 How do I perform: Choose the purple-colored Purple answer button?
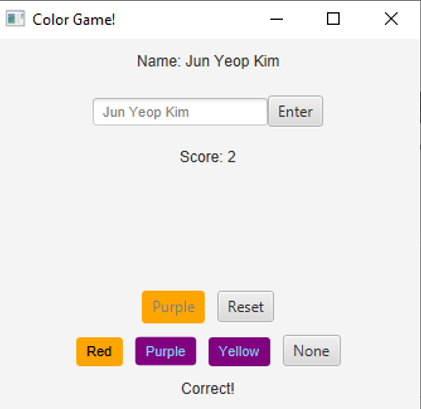[x=166, y=351]
